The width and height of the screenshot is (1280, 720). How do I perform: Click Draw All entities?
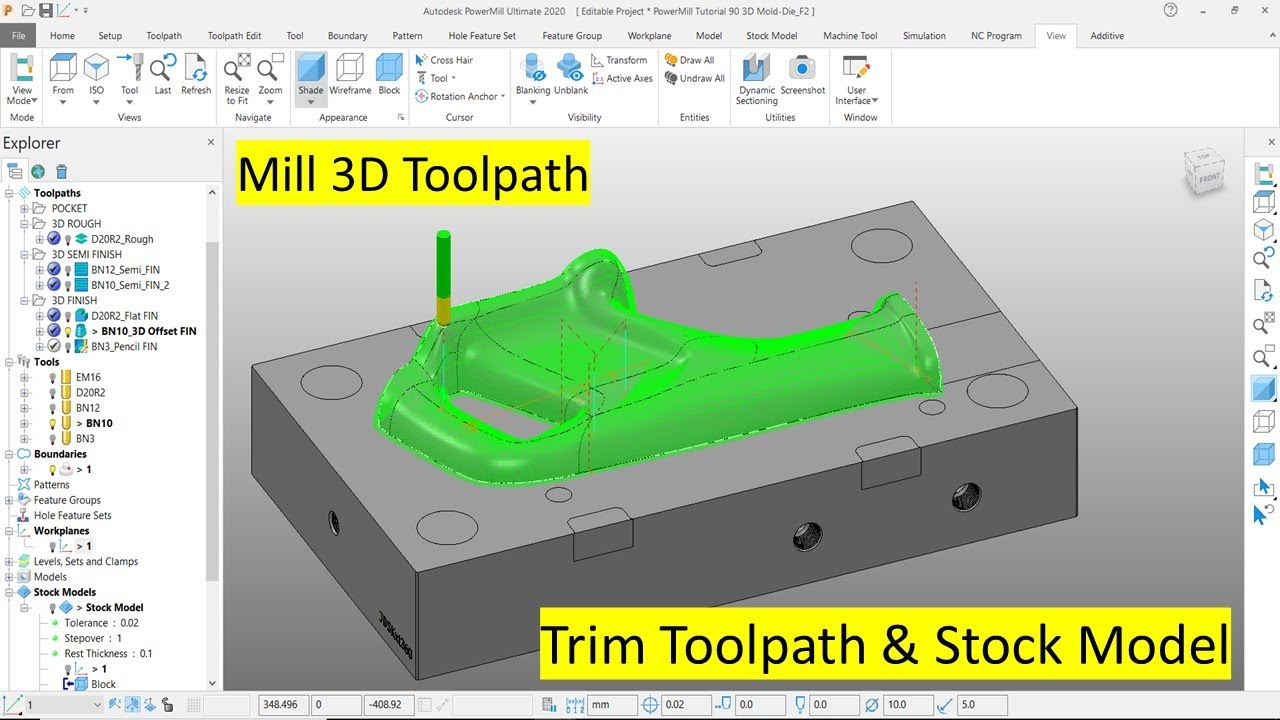(x=690, y=60)
